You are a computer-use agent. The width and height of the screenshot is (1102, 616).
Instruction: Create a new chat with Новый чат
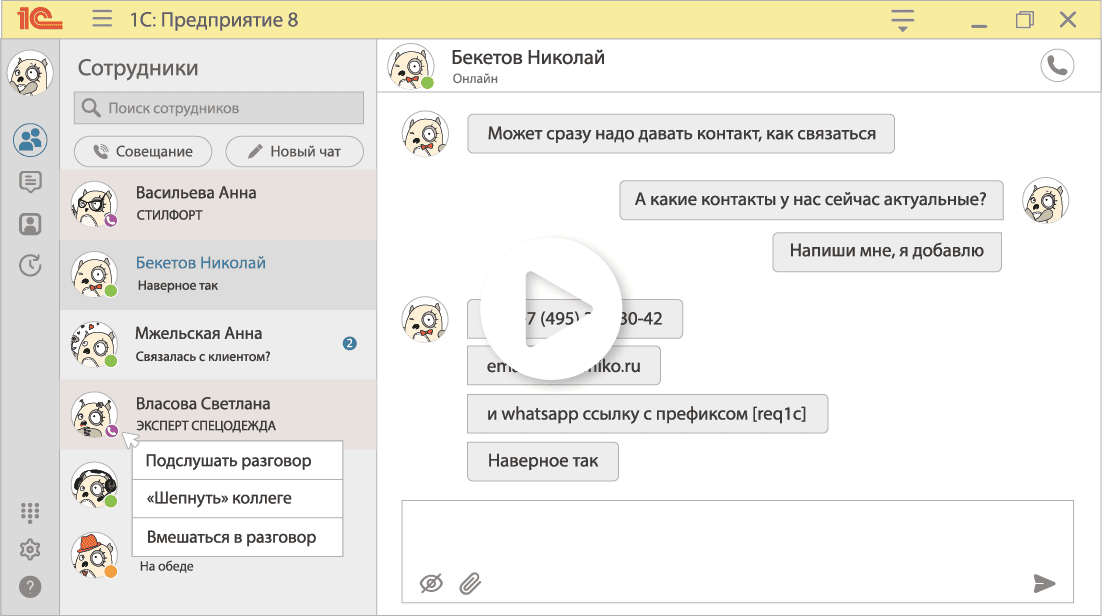click(x=294, y=151)
